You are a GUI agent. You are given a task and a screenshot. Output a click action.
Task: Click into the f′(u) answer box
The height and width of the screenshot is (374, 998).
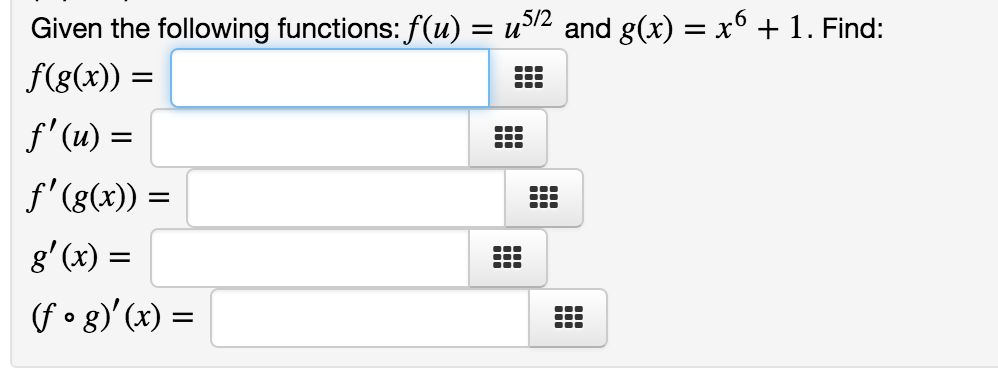(310, 137)
